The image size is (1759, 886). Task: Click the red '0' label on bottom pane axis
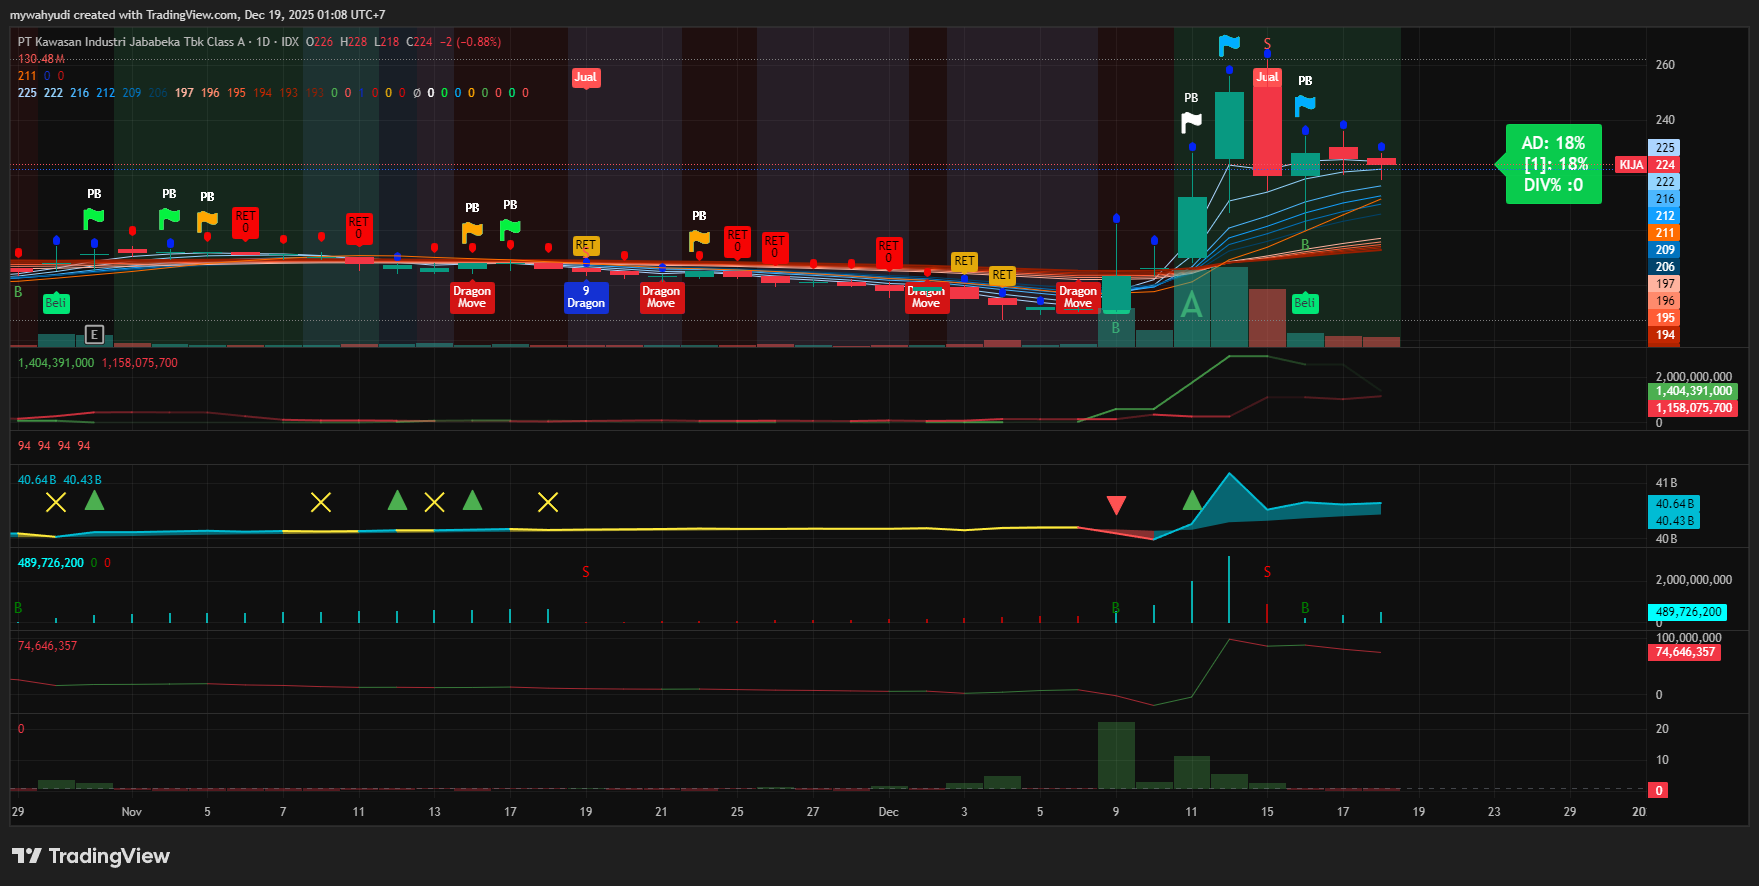click(x=1659, y=791)
